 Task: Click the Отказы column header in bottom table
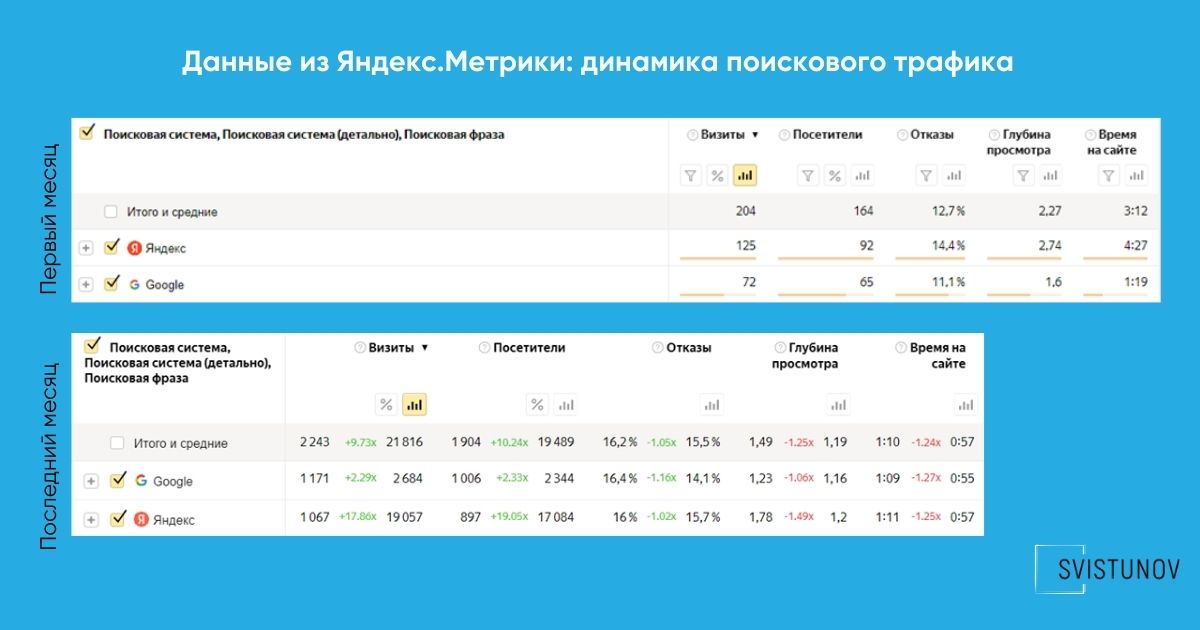click(x=689, y=348)
